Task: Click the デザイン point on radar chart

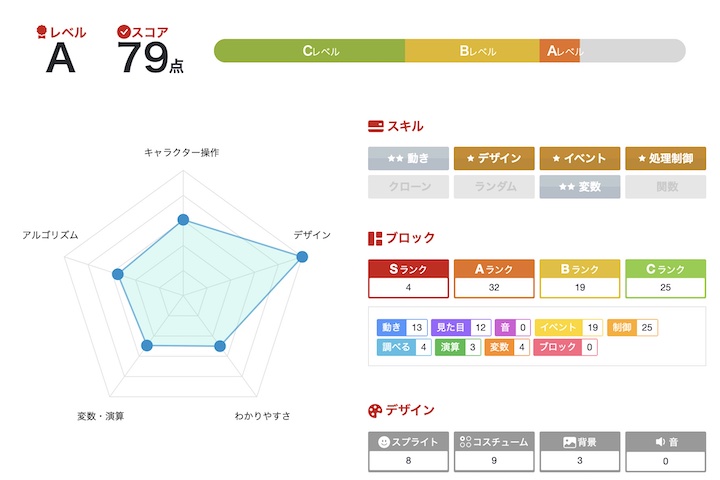Action: (302, 257)
